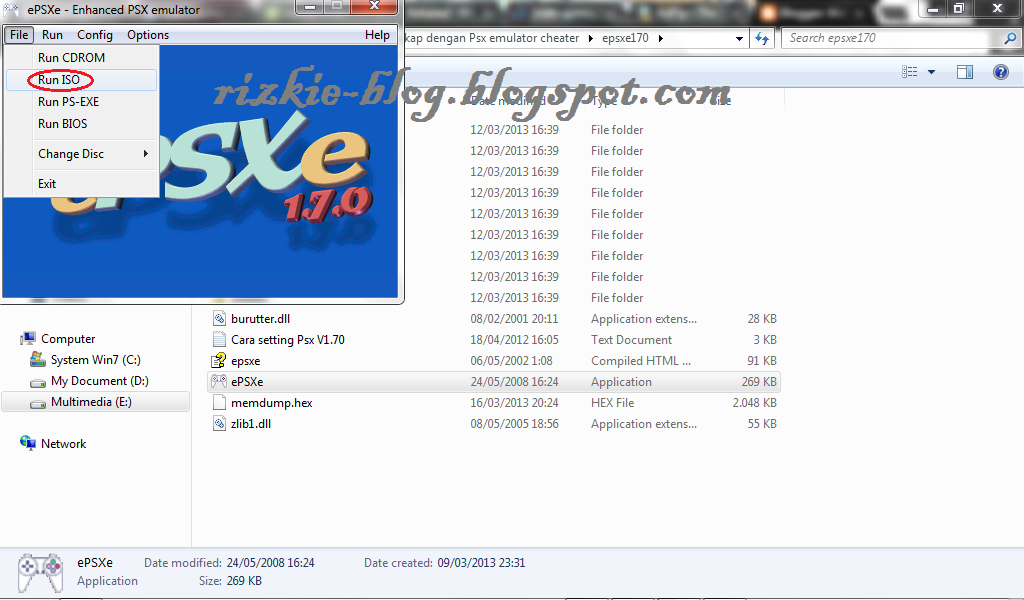Open the address bar history dropdown

pos(739,39)
